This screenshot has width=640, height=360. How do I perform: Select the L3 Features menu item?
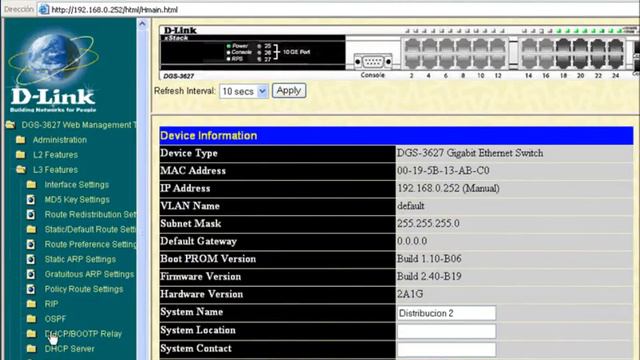[x=55, y=169]
